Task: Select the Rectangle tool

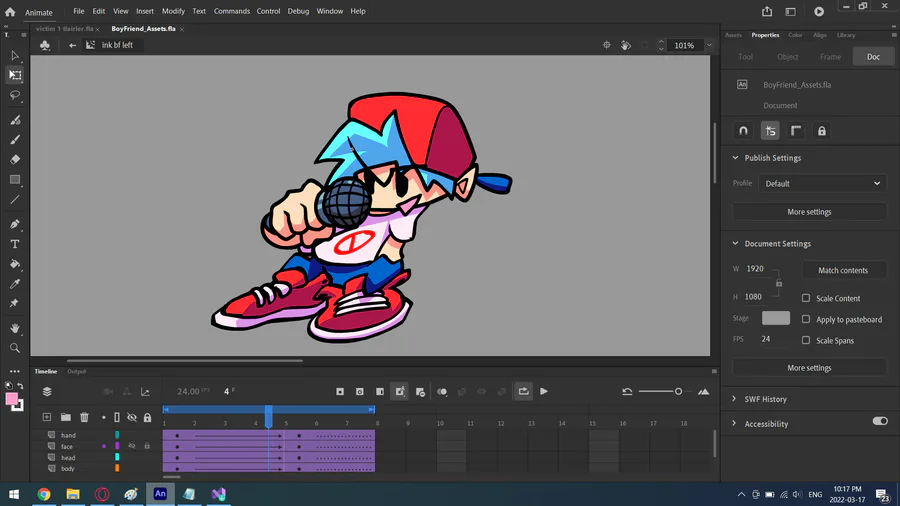Action: pos(15,180)
